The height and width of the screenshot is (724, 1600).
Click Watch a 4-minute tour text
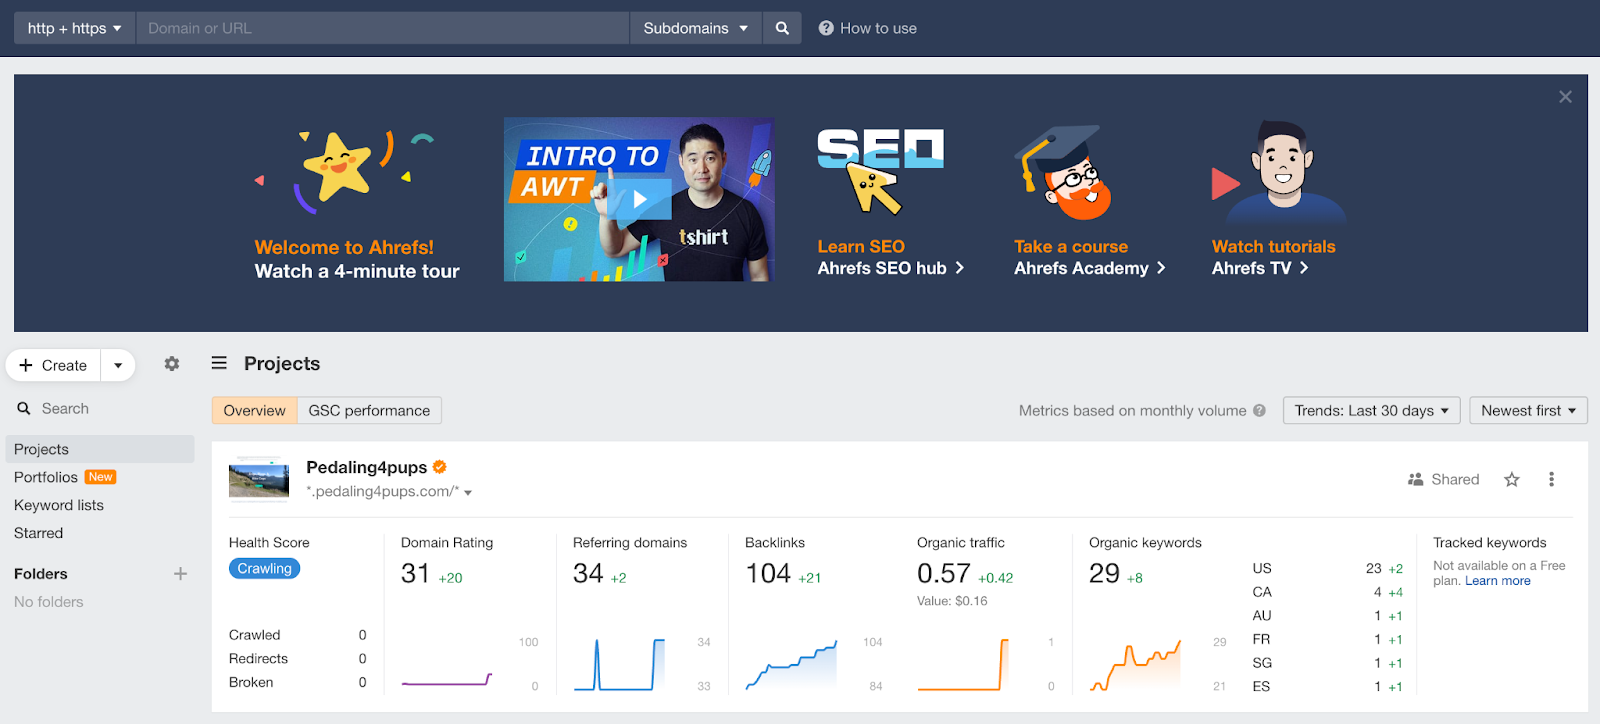click(x=357, y=271)
